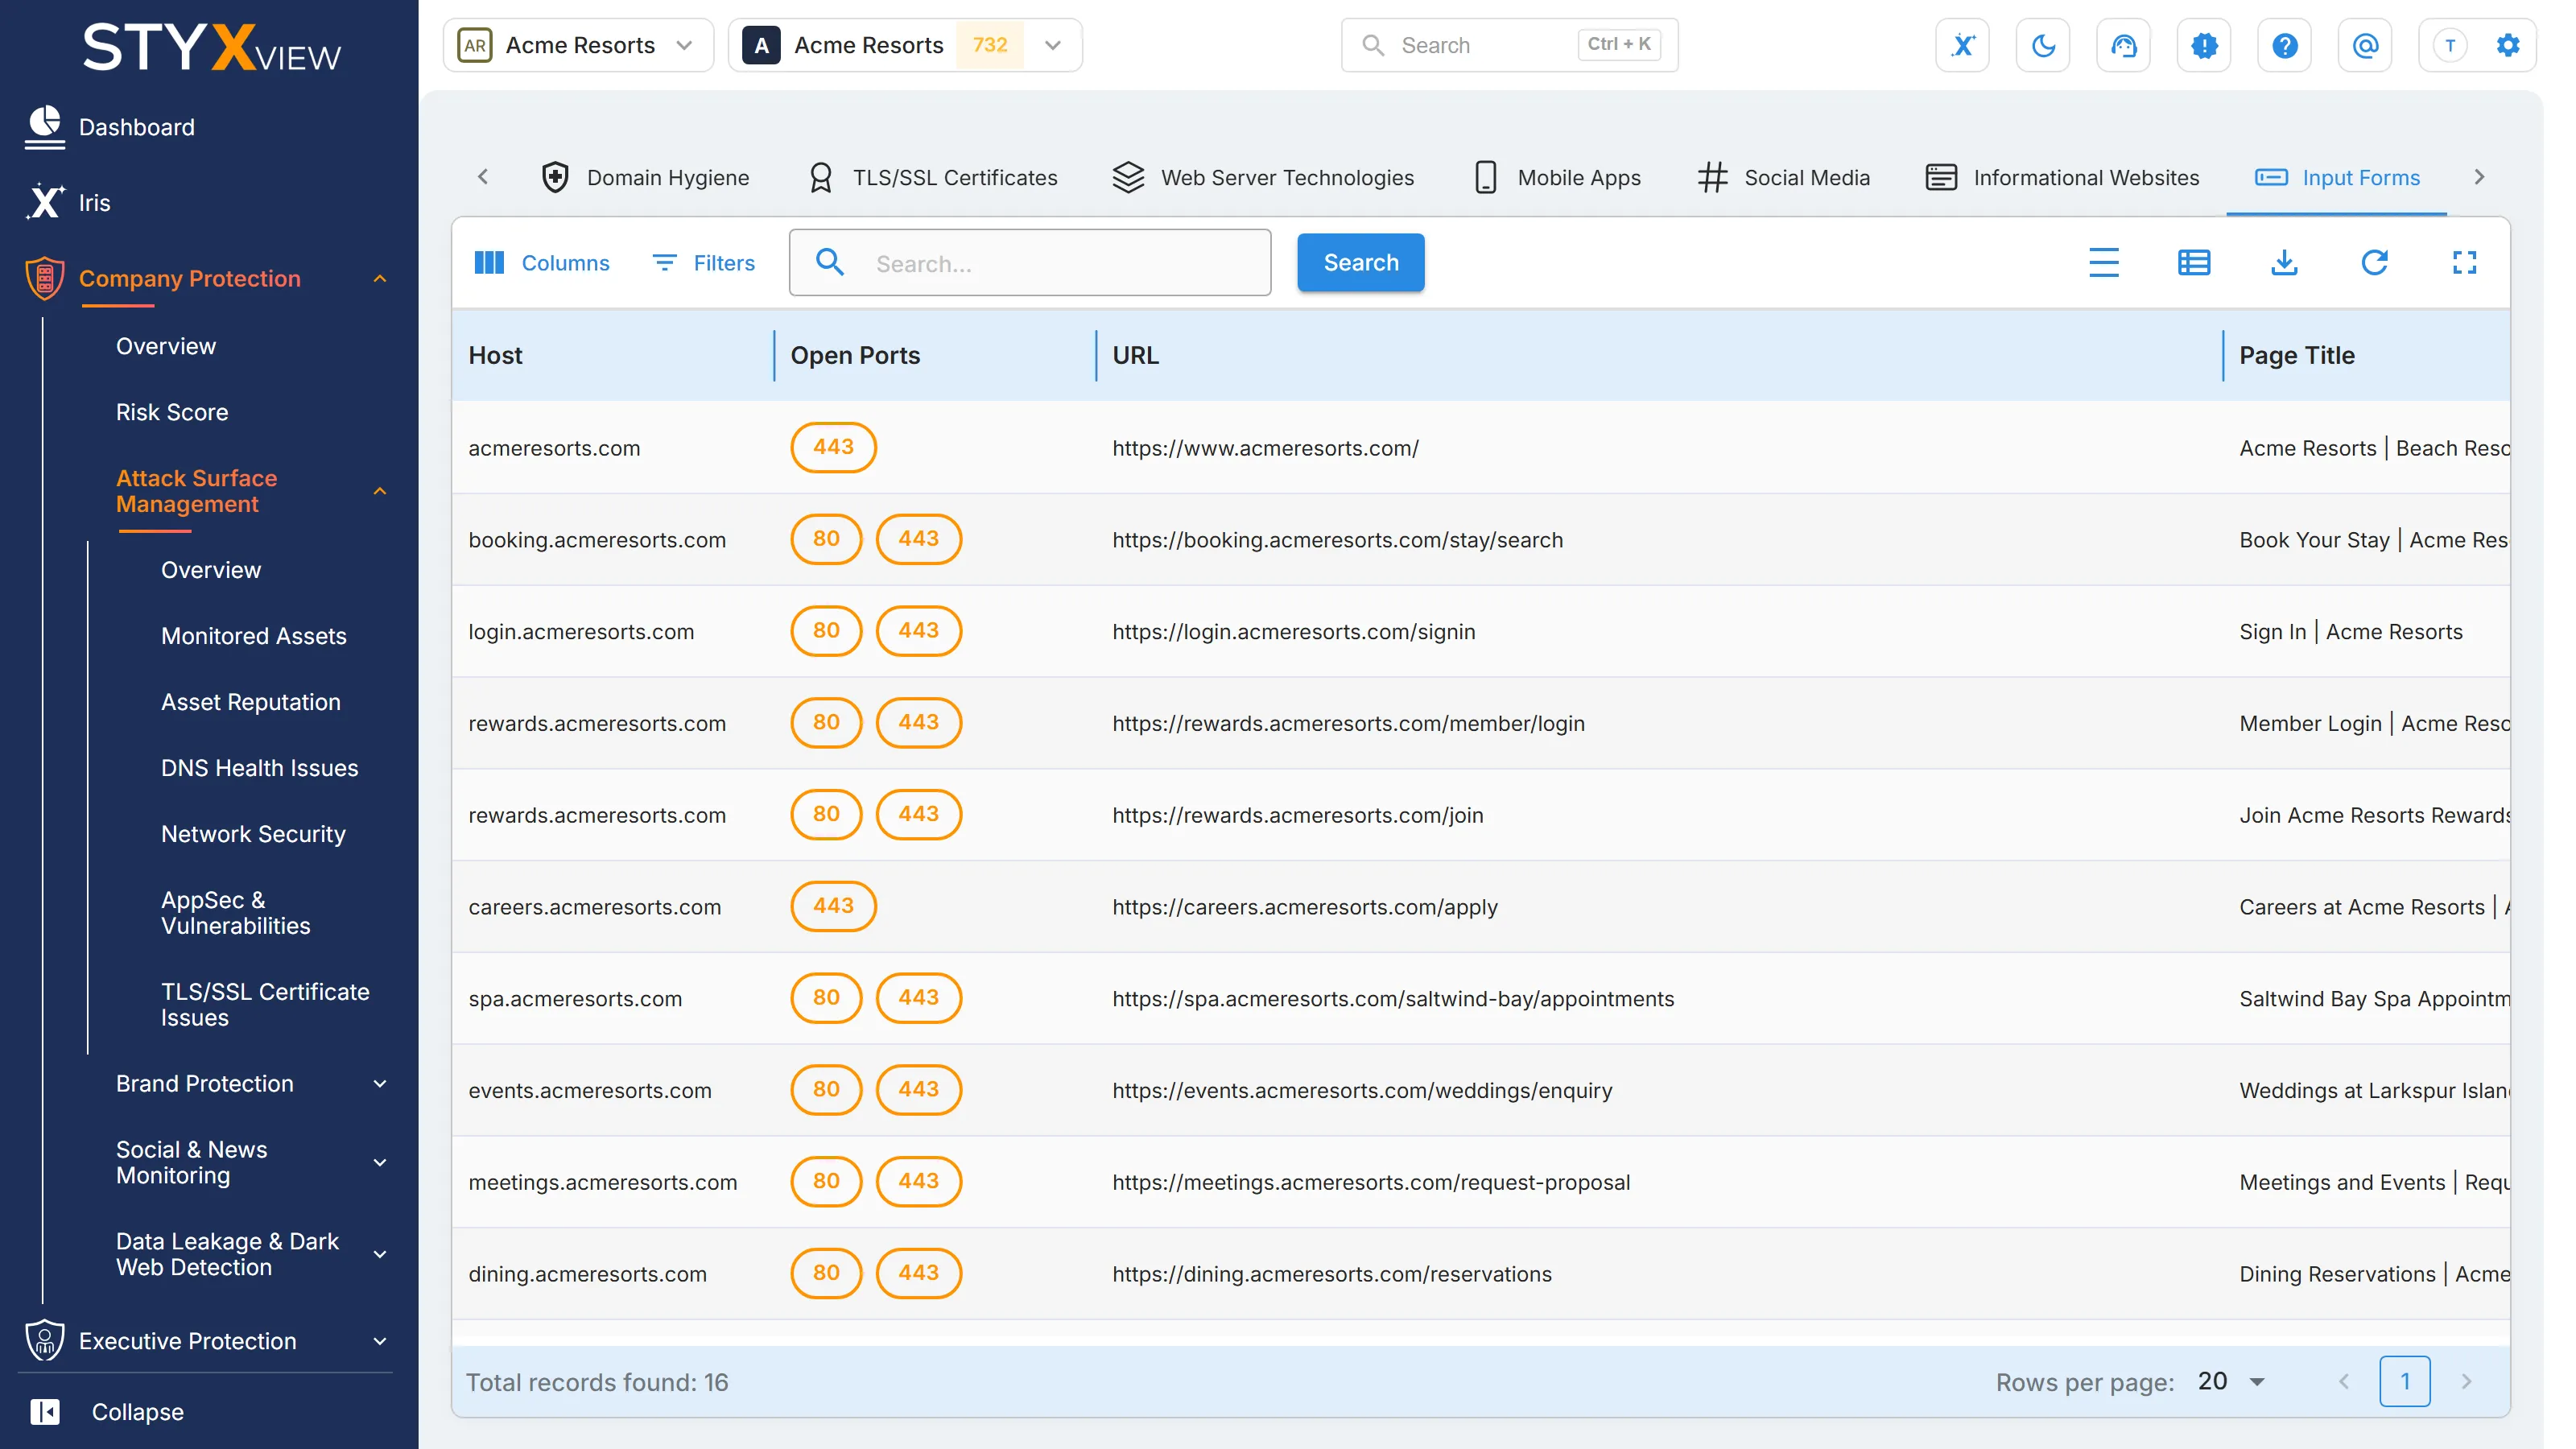2576x1449 pixels.
Task: Open the user avatar T
Action: coord(2450,45)
